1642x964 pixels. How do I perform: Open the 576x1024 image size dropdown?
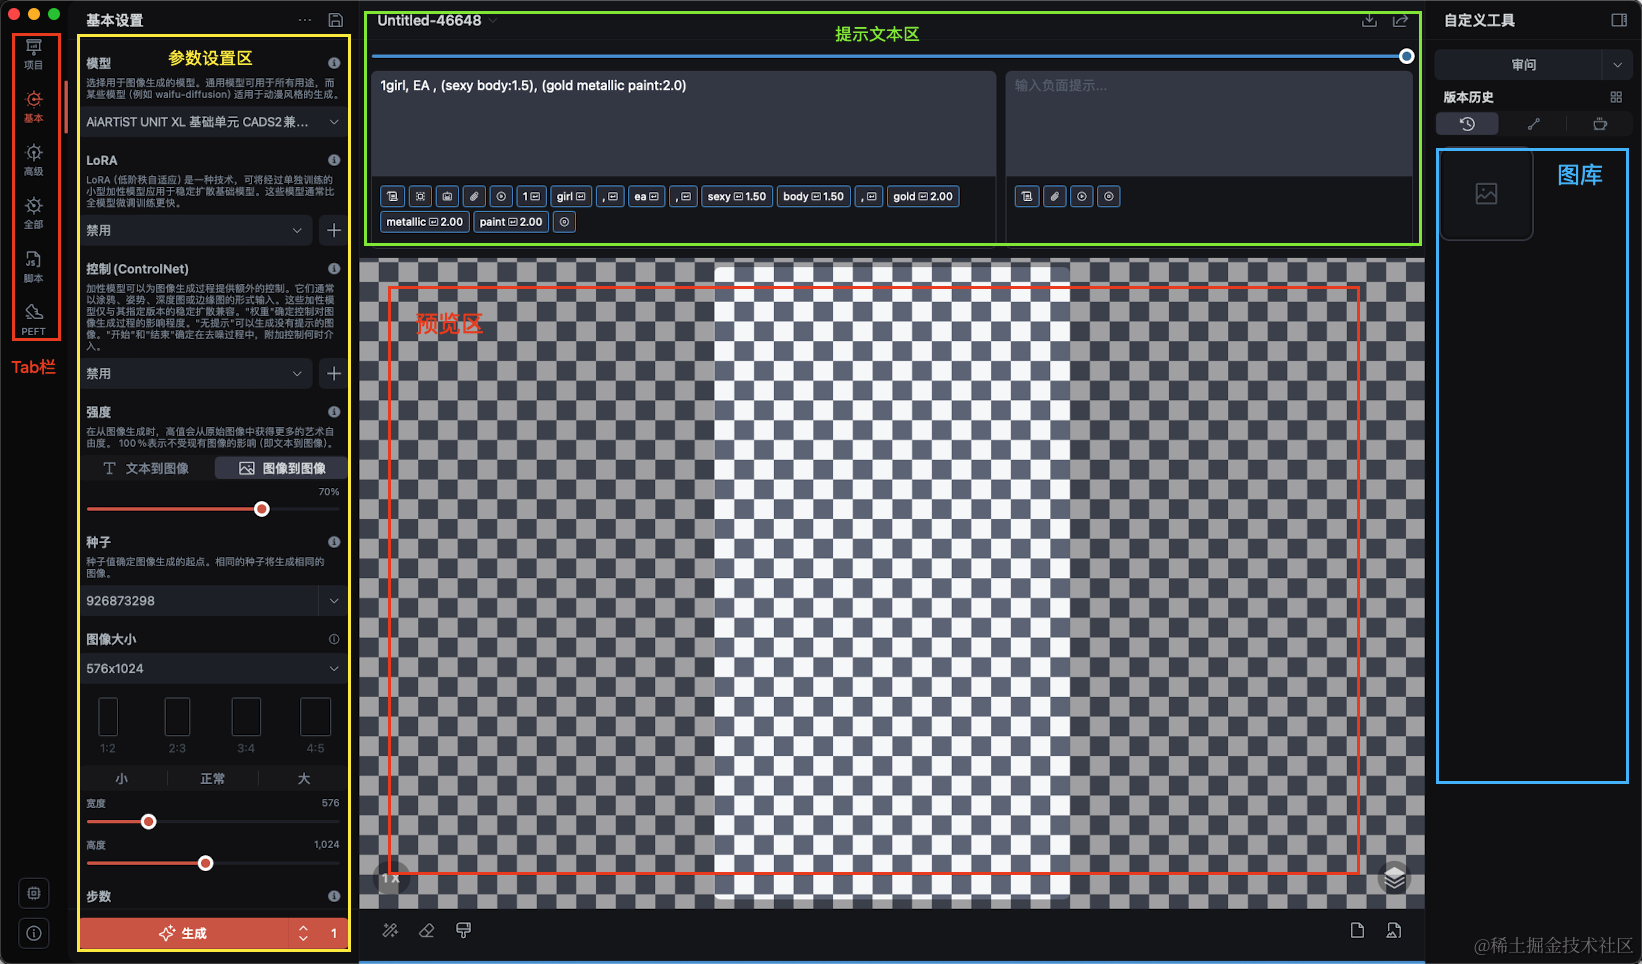point(213,668)
